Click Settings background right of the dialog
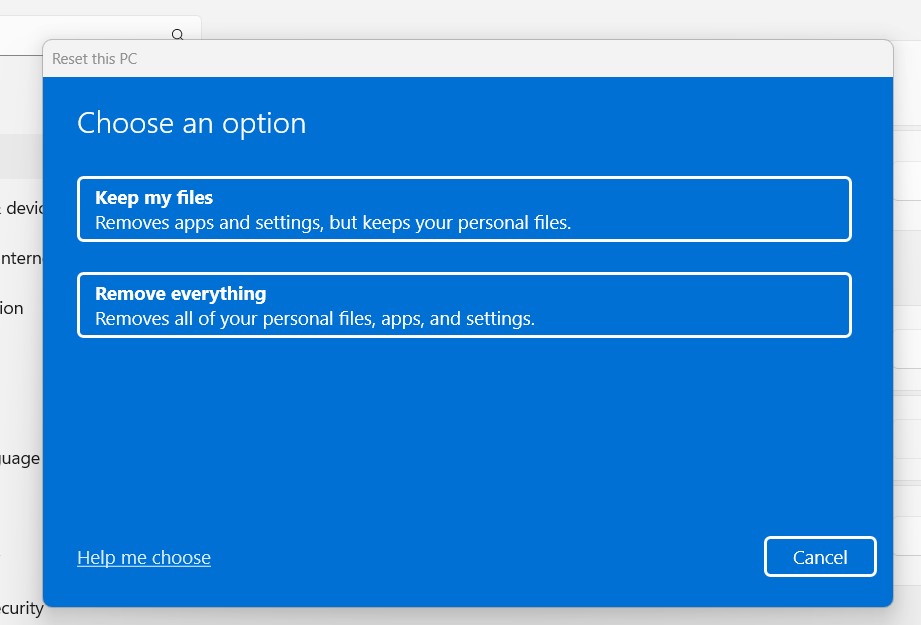921x625 pixels. click(x=907, y=300)
